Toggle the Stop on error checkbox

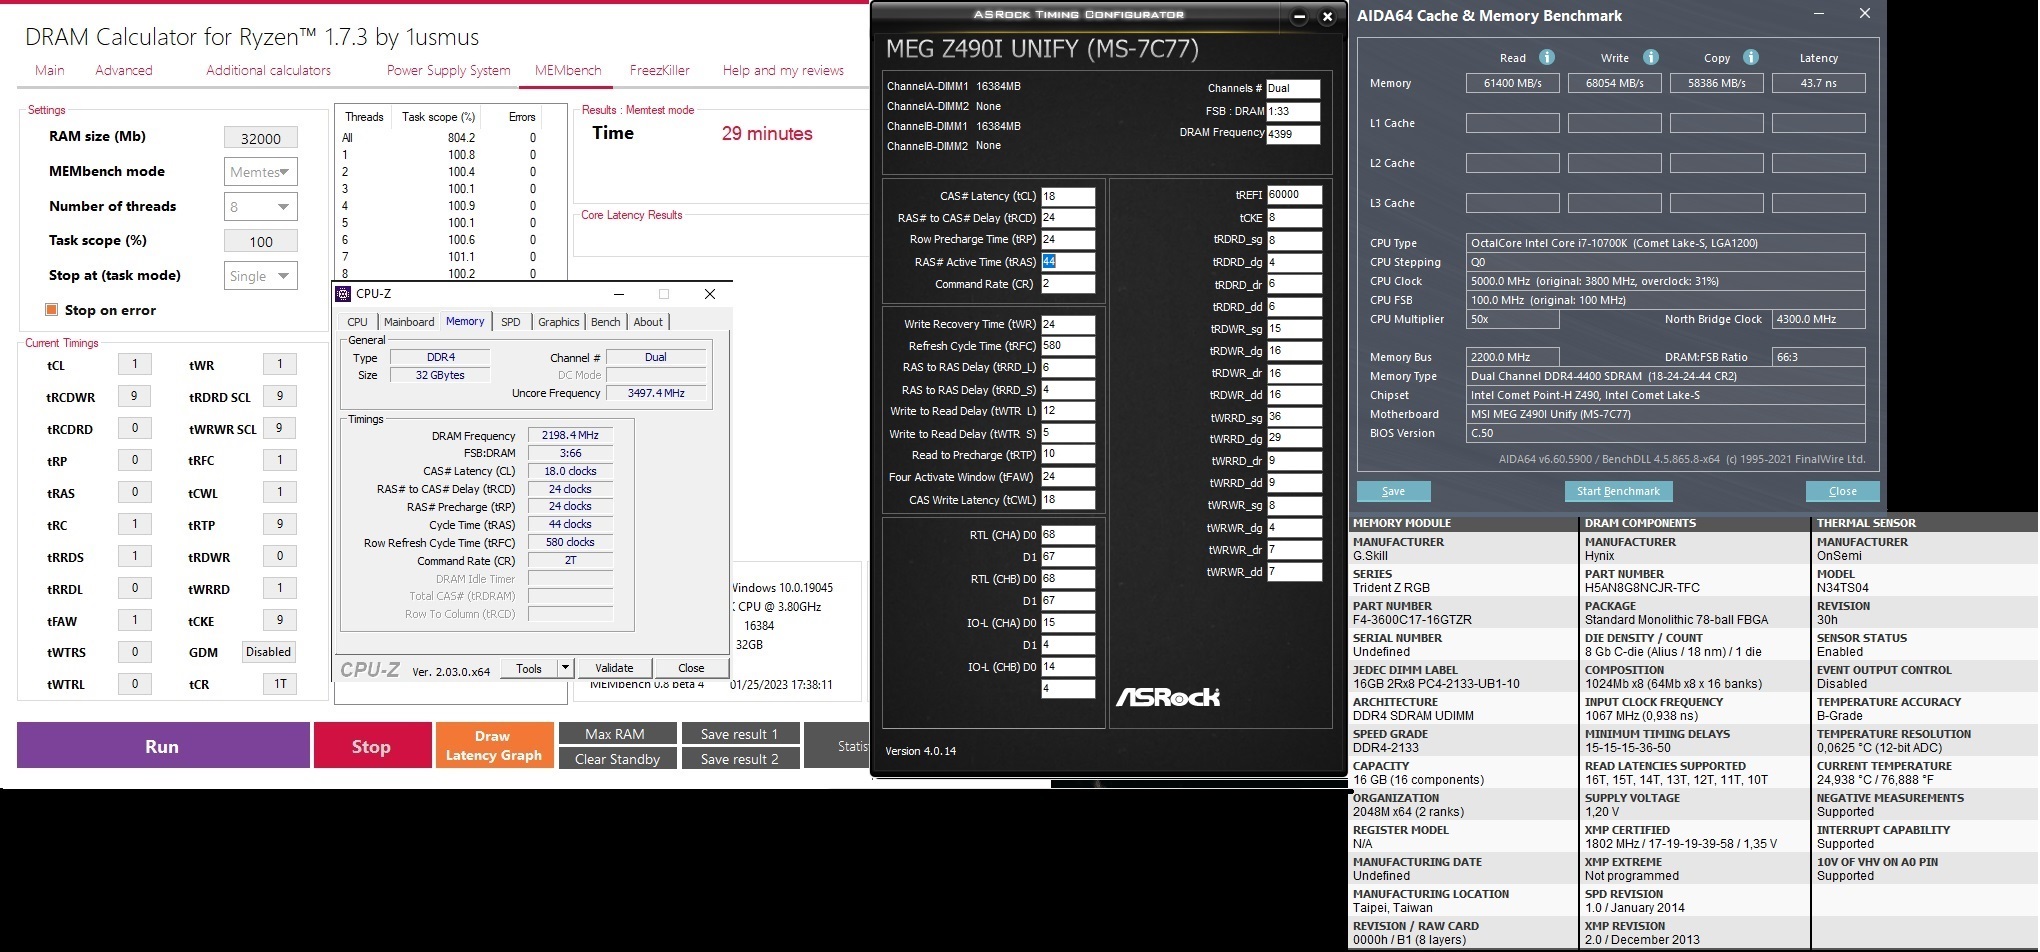(51, 310)
